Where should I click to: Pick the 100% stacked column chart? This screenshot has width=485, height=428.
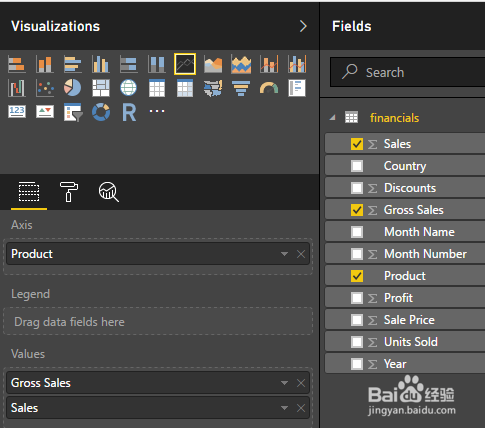point(157,64)
